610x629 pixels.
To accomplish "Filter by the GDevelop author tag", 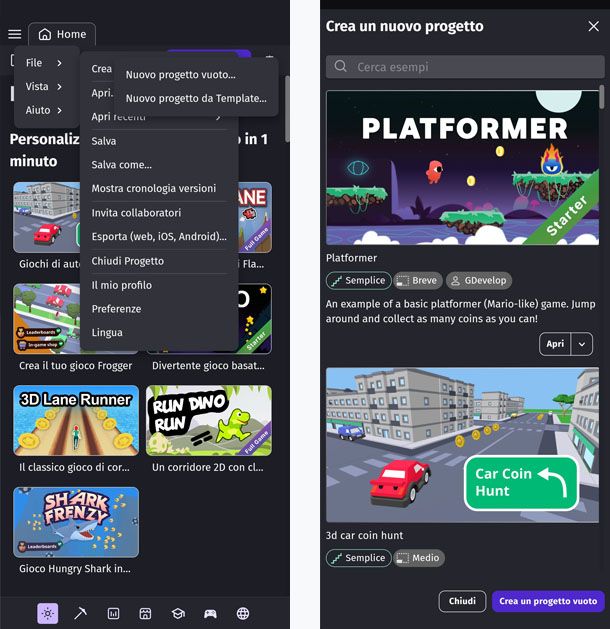I will pyautogui.click(x=479, y=280).
